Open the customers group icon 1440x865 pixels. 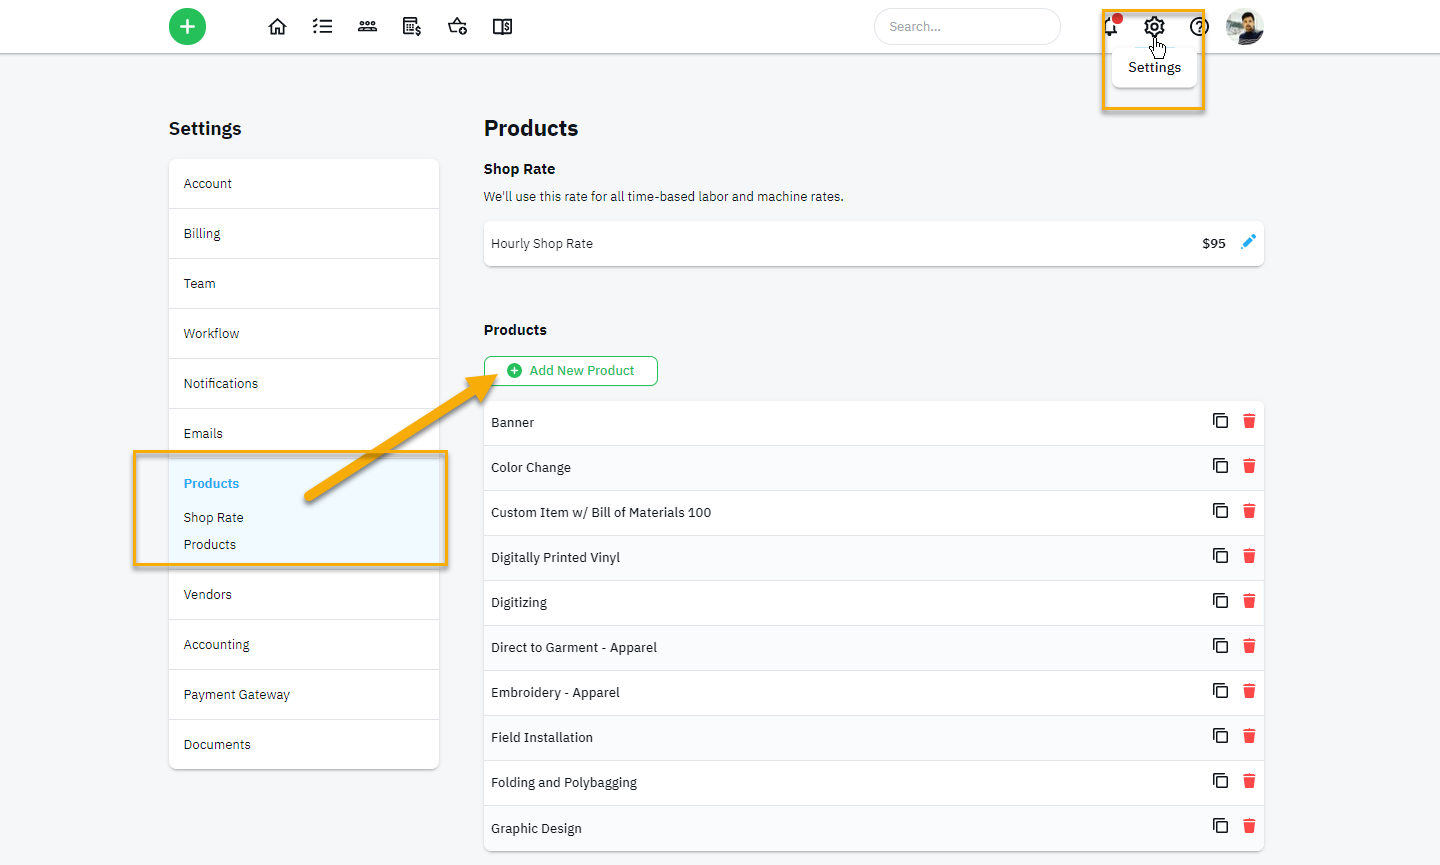pos(367,27)
